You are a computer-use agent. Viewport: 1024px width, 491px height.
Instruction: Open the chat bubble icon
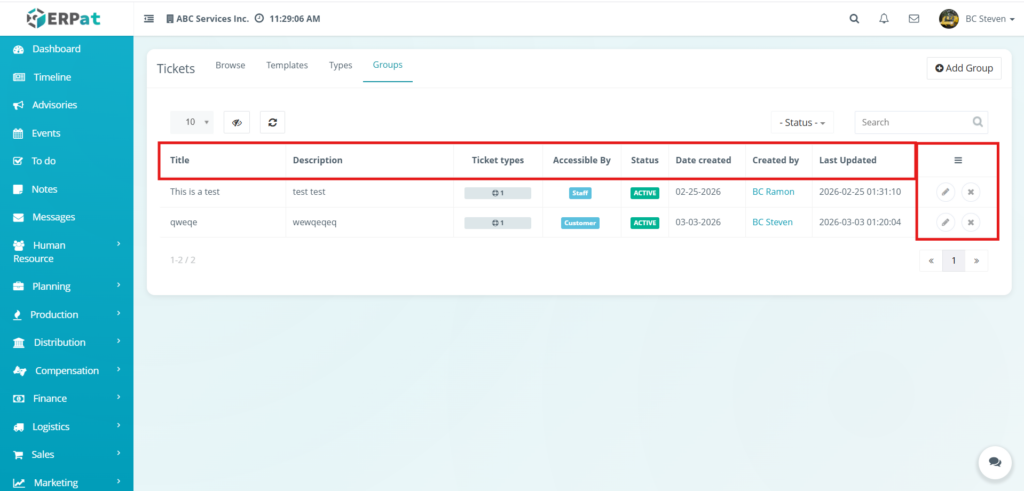tap(994, 462)
